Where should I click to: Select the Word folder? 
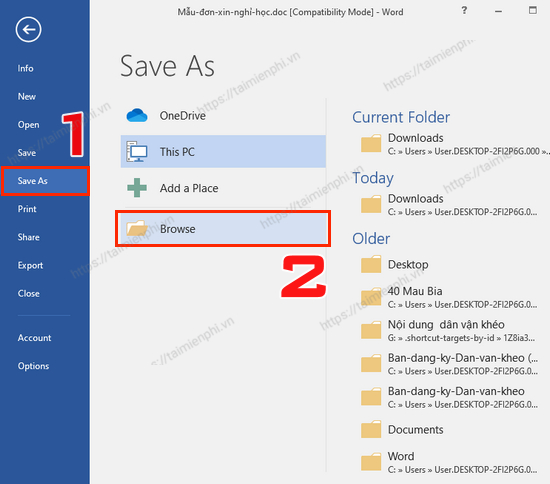pos(401,456)
